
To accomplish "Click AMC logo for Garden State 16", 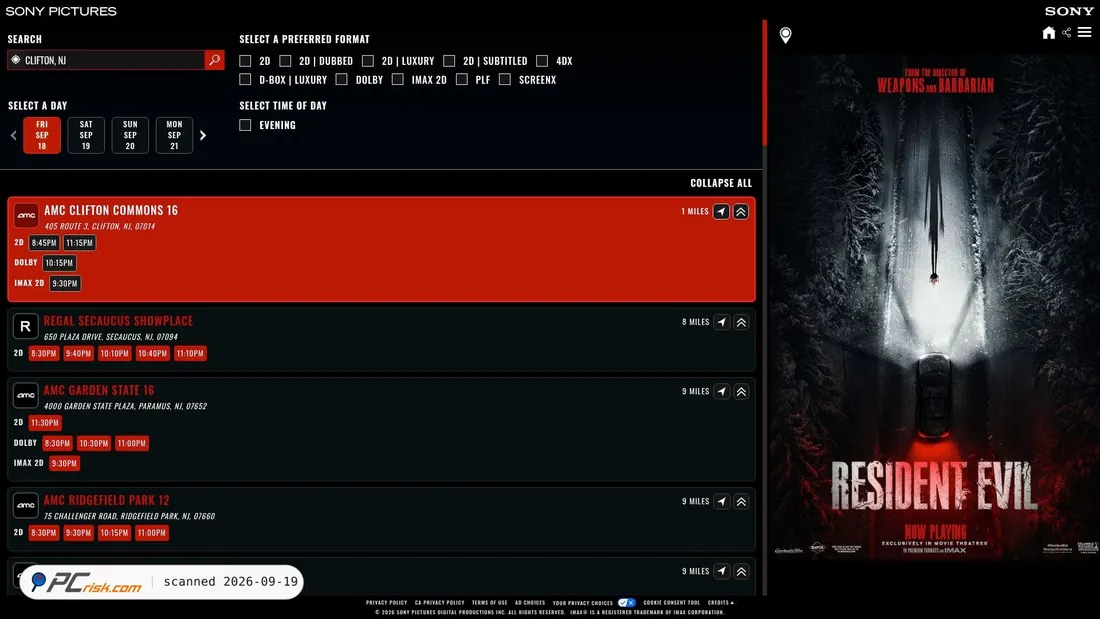I will pos(26,395).
